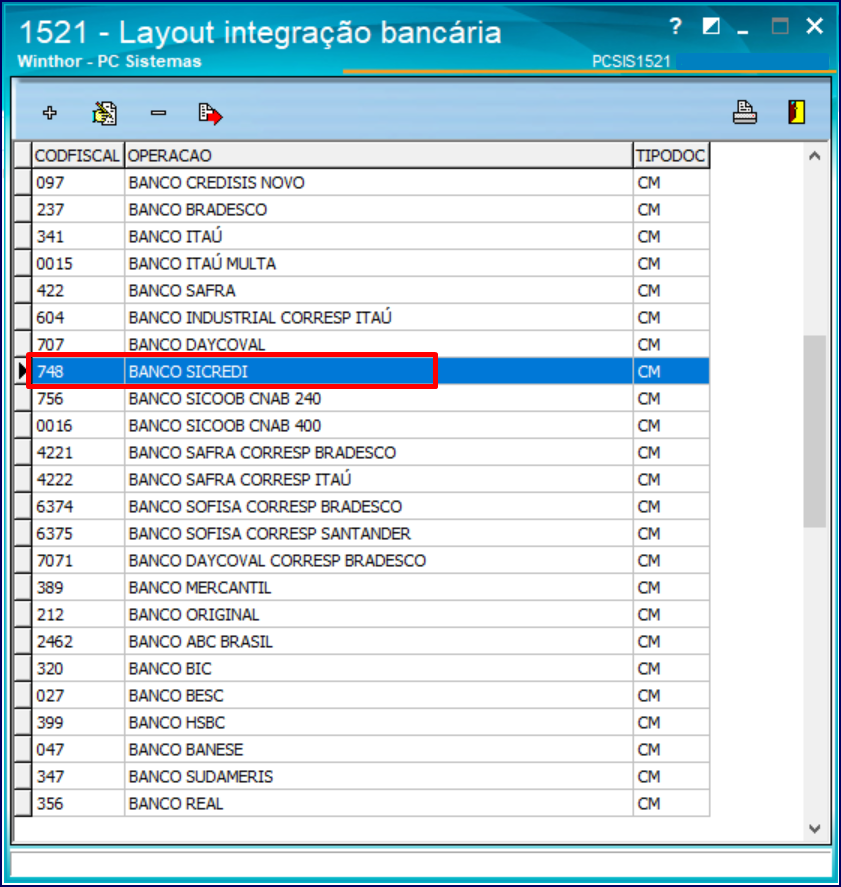This screenshot has width=841, height=887.
Task: Click the add new layout plus icon
Action: [50, 113]
